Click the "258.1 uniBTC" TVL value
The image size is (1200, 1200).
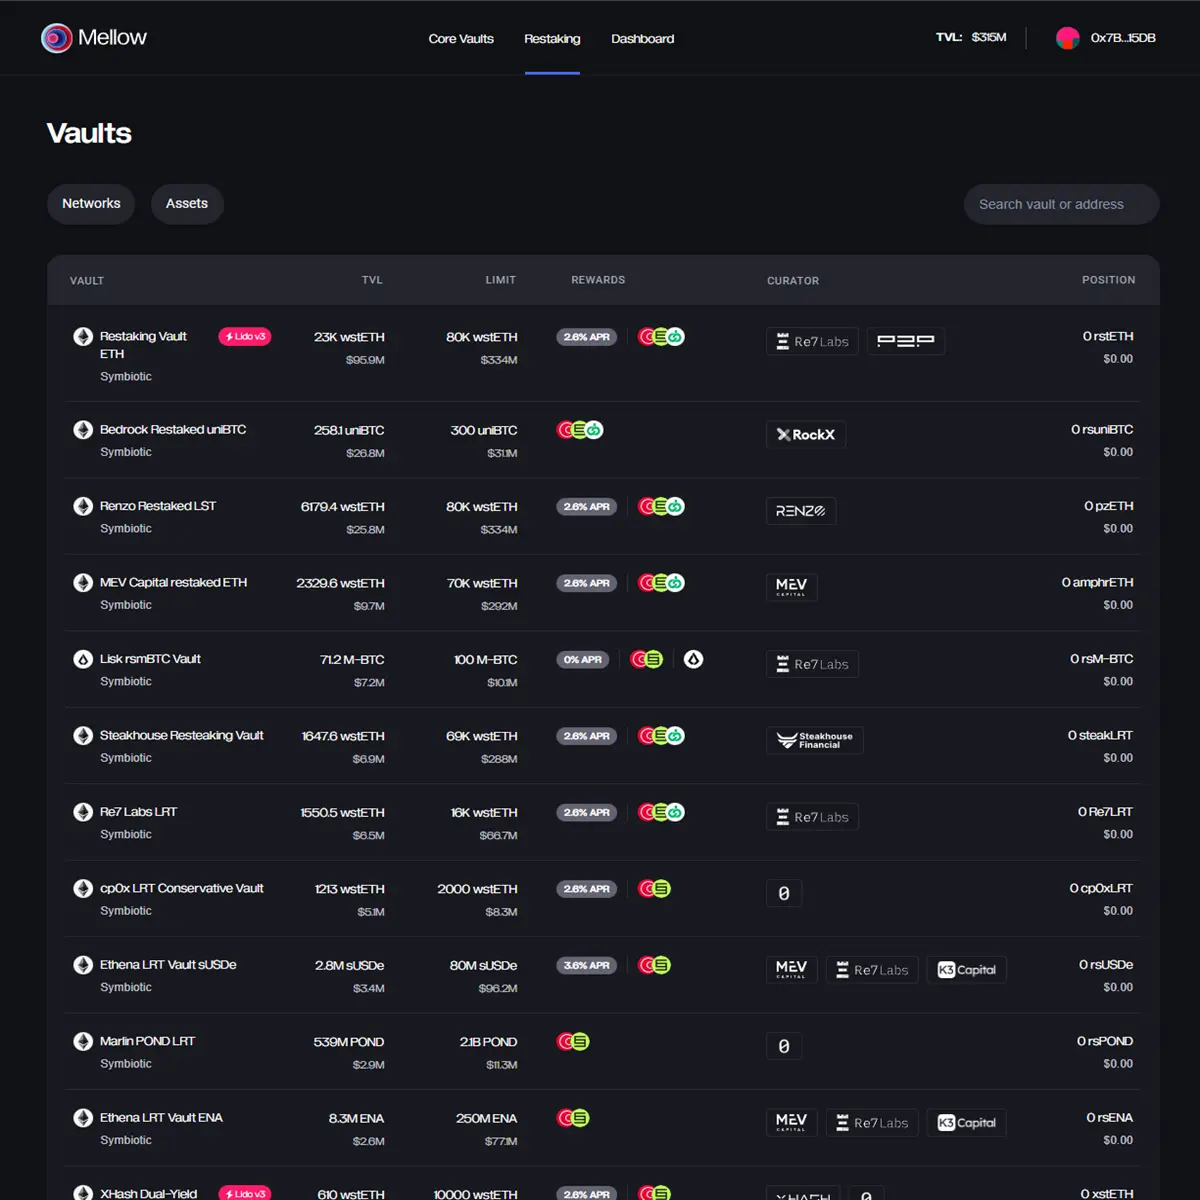(349, 431)
